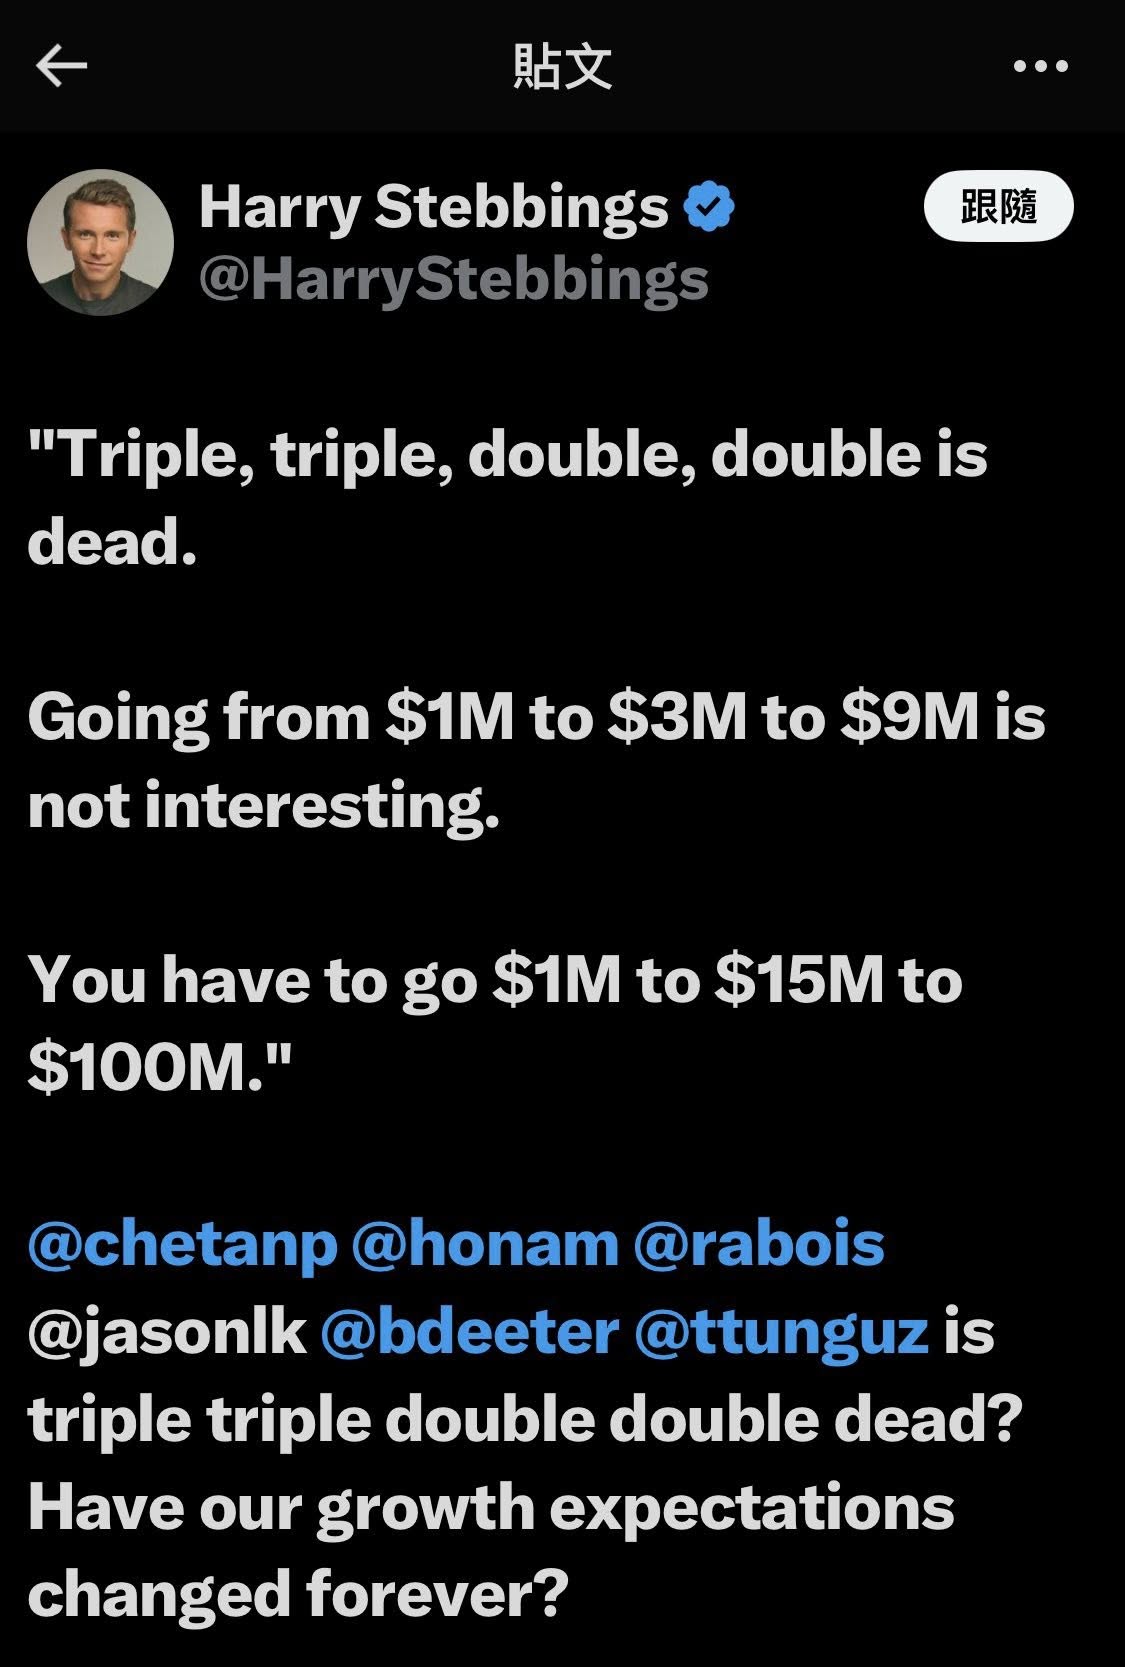Click the "Triple, triple, double, double is" line
Screen dimensions: 1125x1667
click(508, 456)
